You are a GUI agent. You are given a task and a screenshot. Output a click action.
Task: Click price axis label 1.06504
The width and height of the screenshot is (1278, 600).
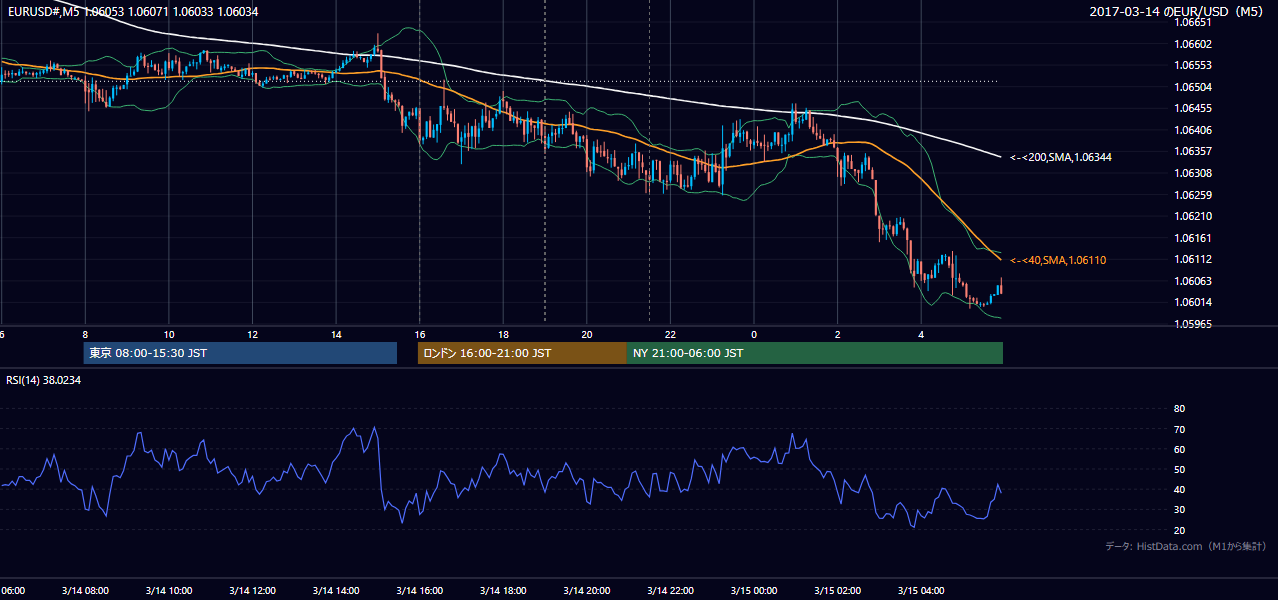click(1194, 87)
